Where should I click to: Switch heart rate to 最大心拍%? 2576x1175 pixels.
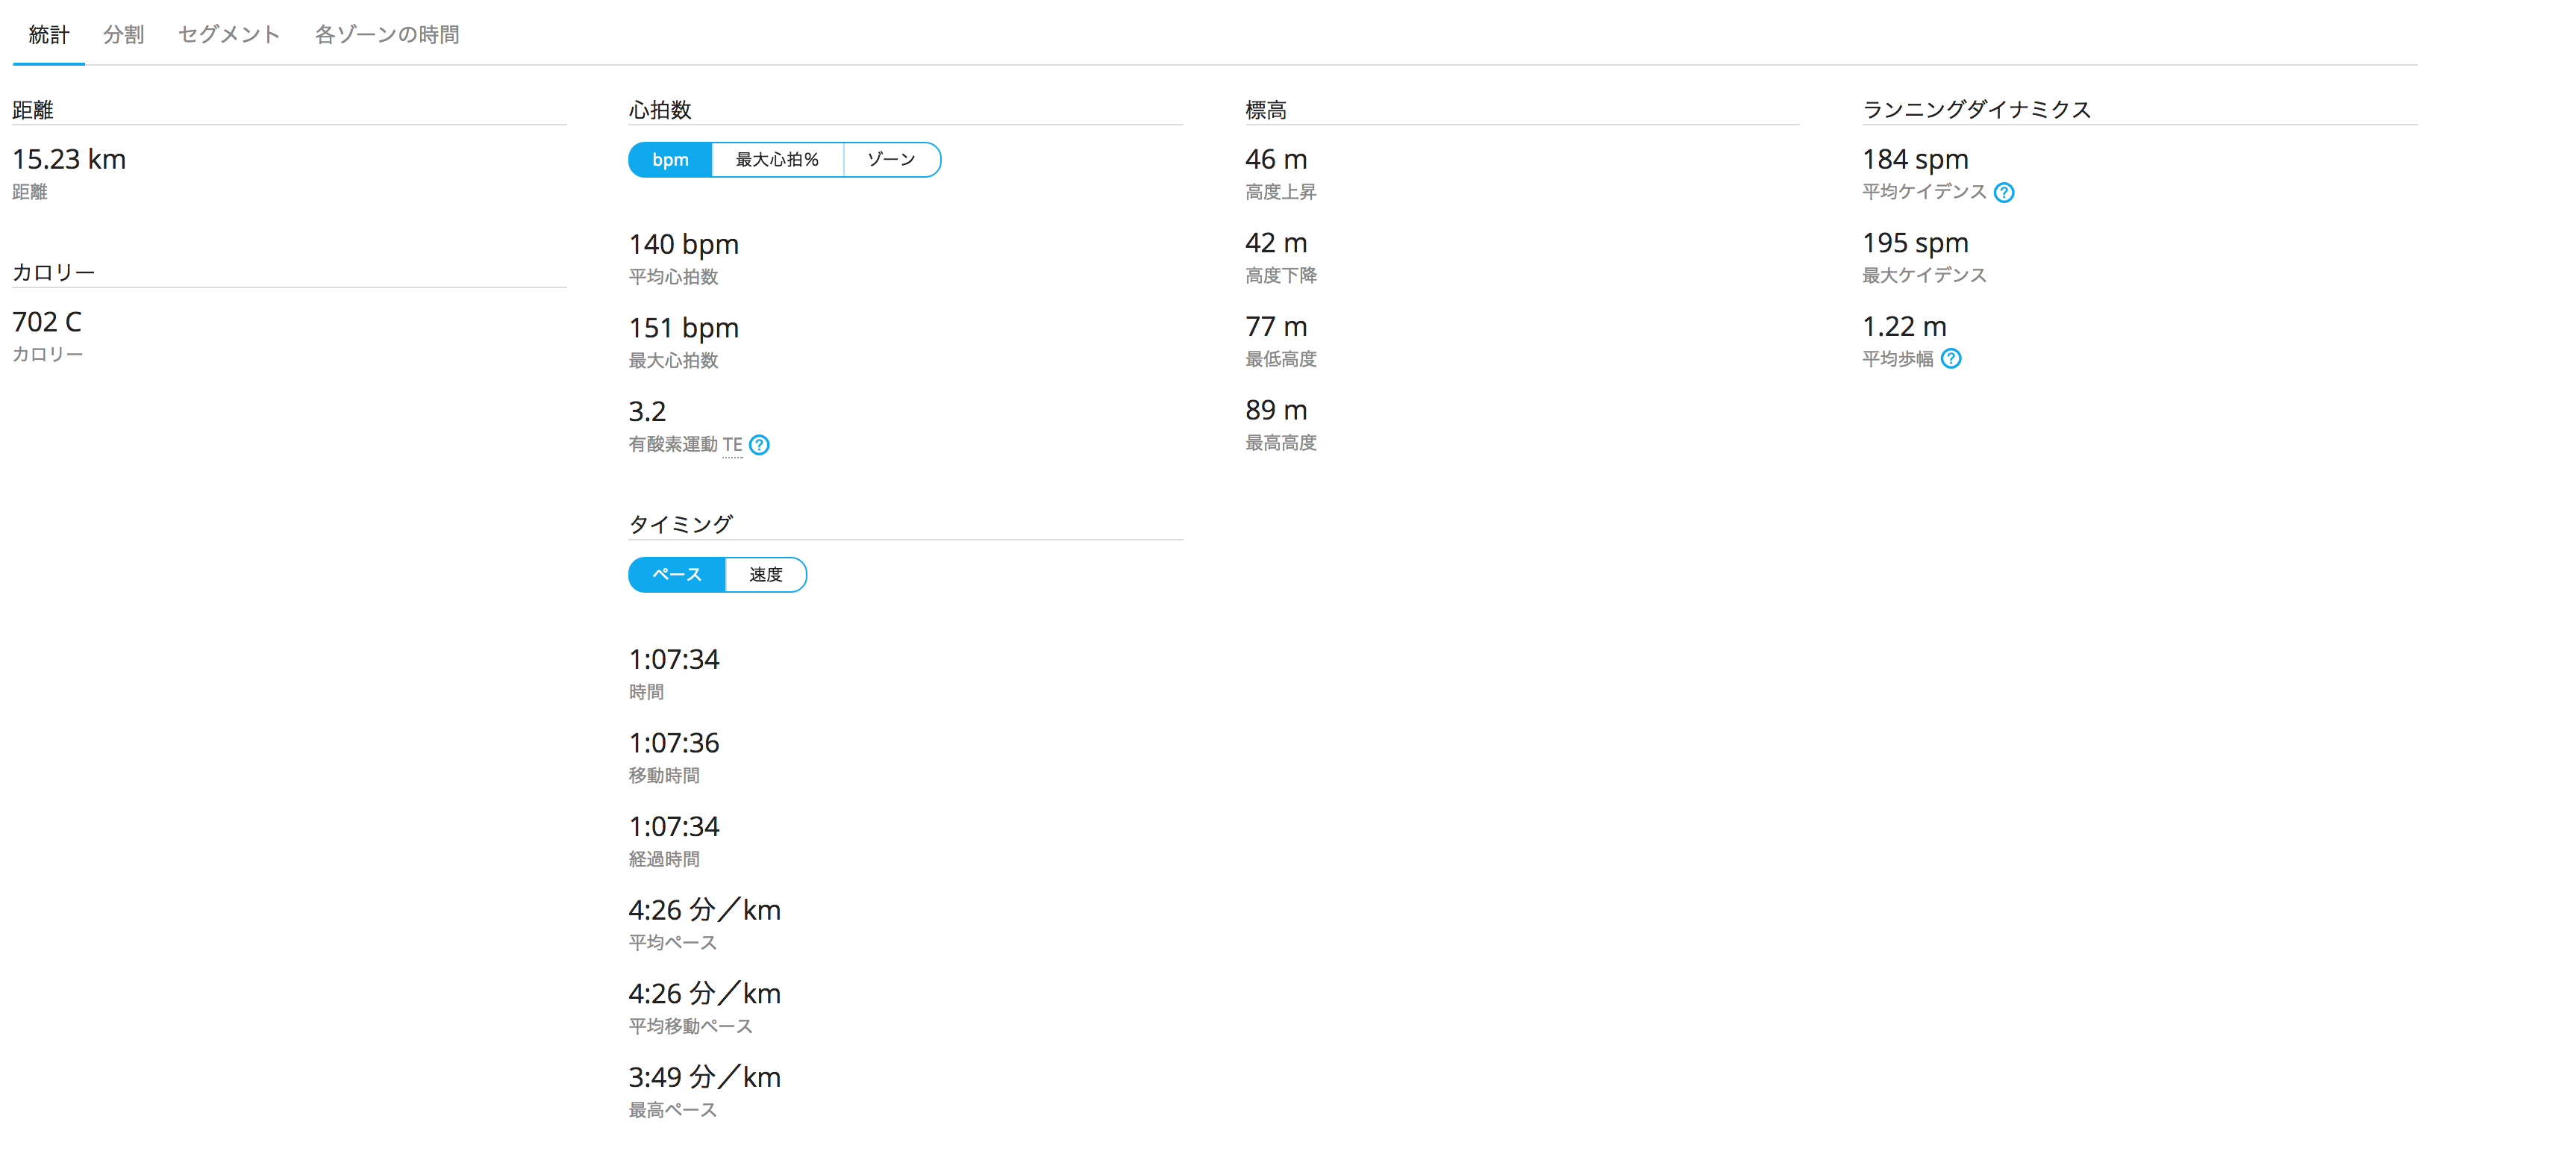coord(777,160)
